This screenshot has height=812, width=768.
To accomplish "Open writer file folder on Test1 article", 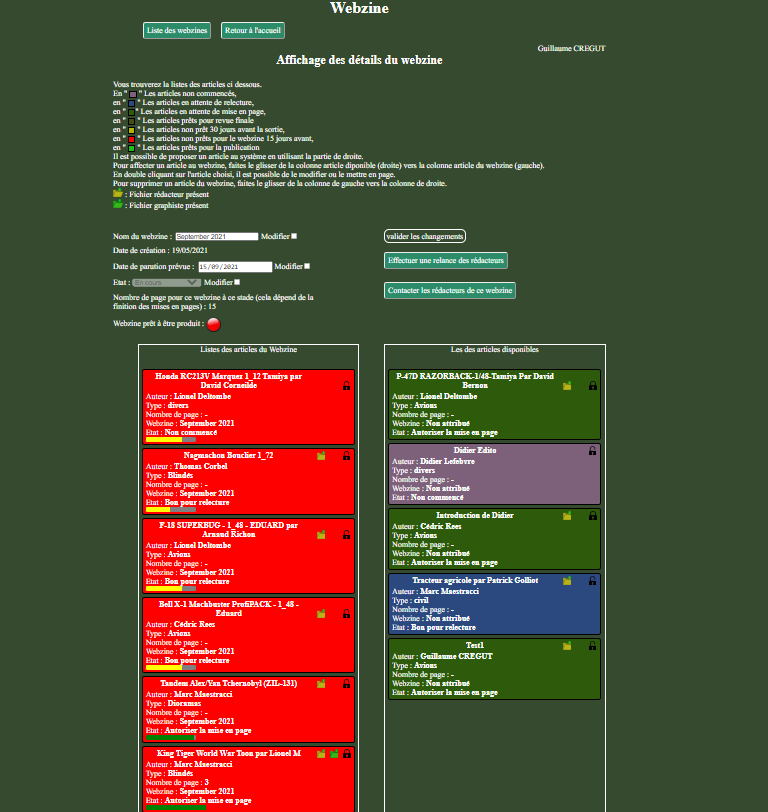I will coord(567,646).
